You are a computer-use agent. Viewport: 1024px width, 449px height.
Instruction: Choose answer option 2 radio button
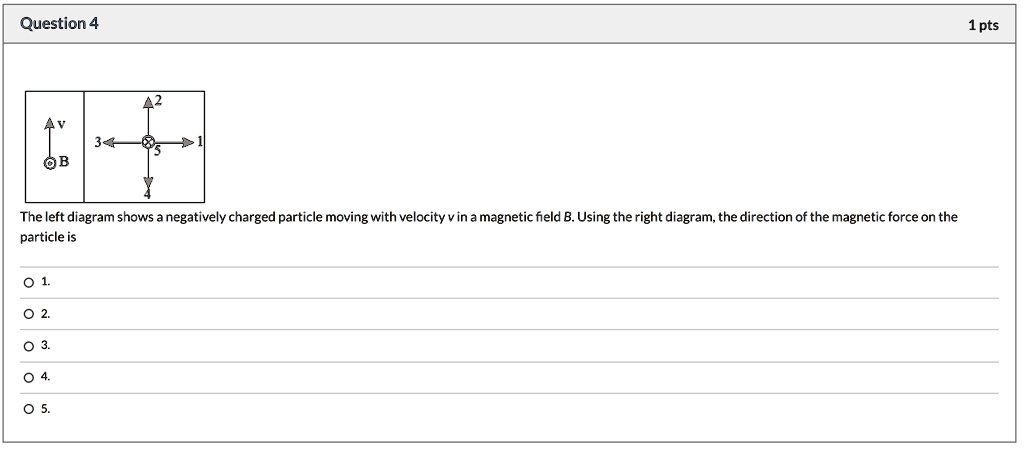click(x=28, y=315)
